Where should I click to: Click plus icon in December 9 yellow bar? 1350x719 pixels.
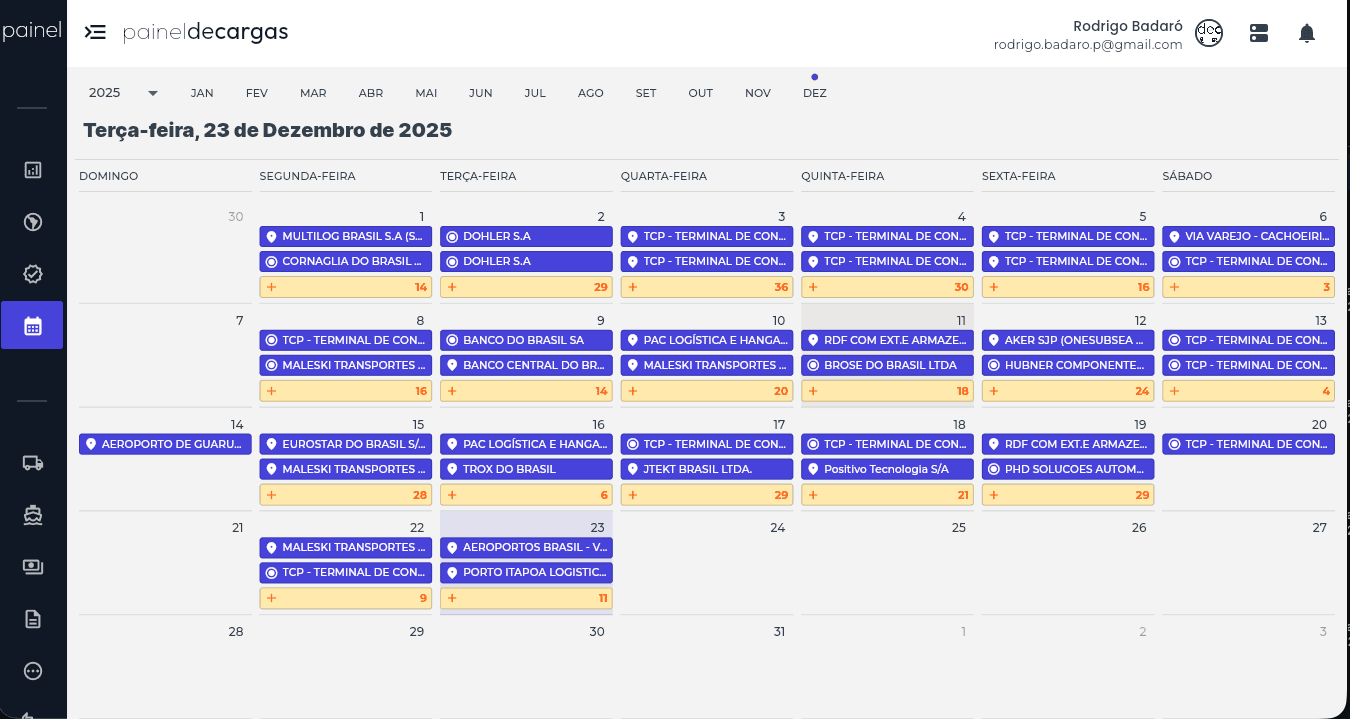[452, 391]
